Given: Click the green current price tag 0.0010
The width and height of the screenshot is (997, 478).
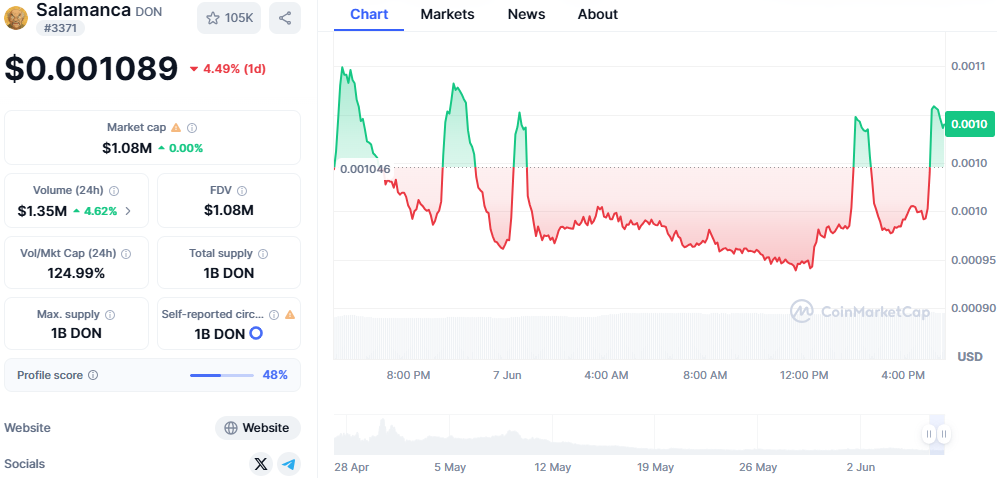Looking at the screenshot, I should (x=970, y=124).
